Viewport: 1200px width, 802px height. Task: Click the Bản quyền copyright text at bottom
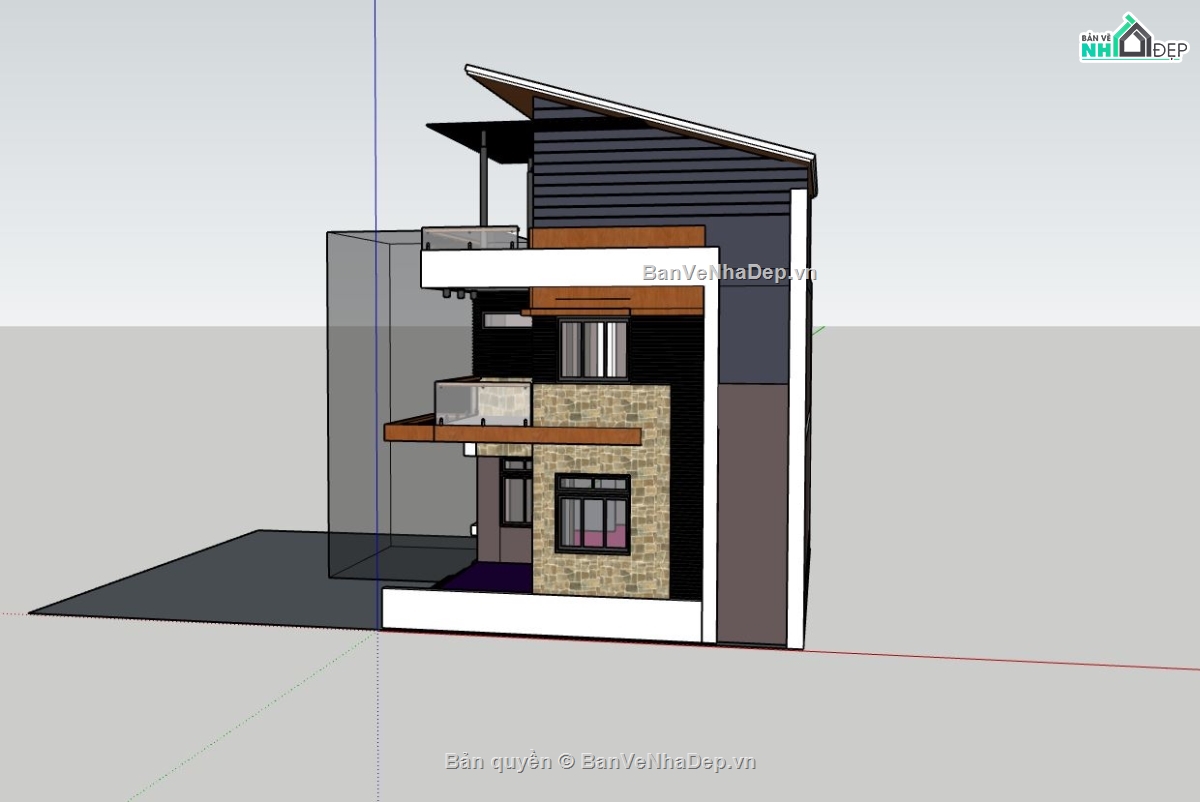pyautogui.click(x=600, y=762)
